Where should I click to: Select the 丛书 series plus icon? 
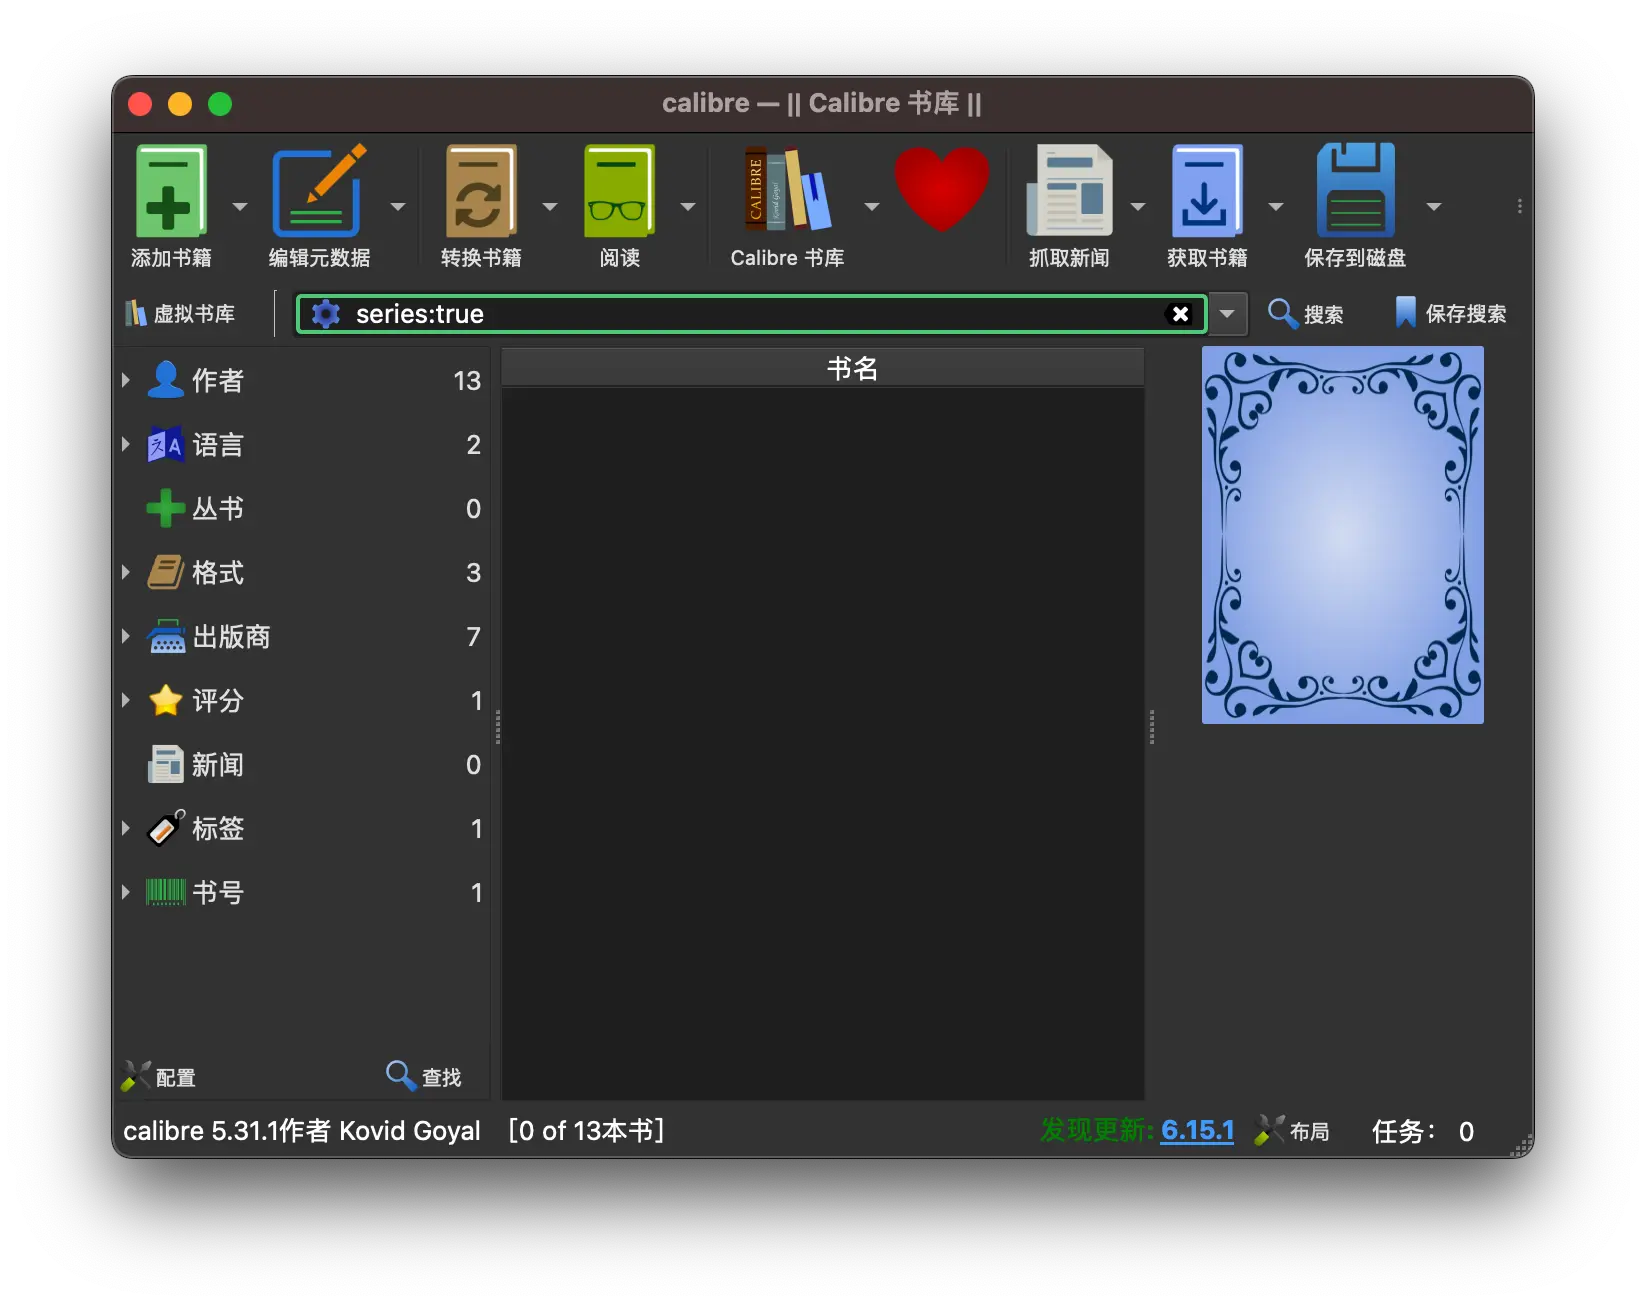[x=166, y=508]
